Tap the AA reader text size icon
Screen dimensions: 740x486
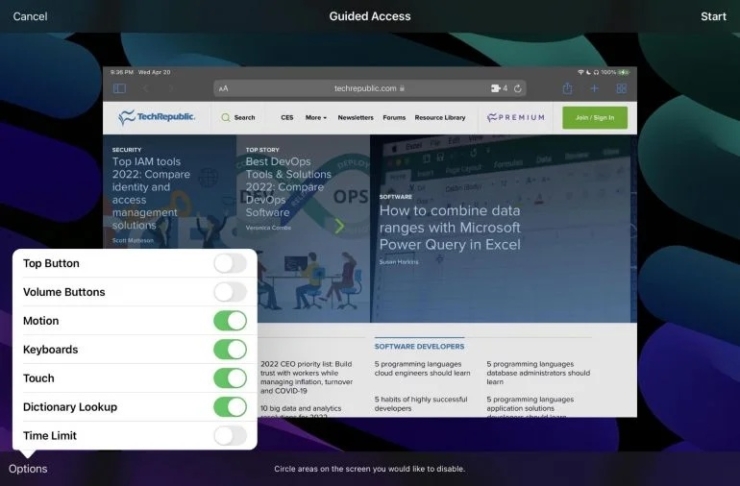click(x=223, y=89)
